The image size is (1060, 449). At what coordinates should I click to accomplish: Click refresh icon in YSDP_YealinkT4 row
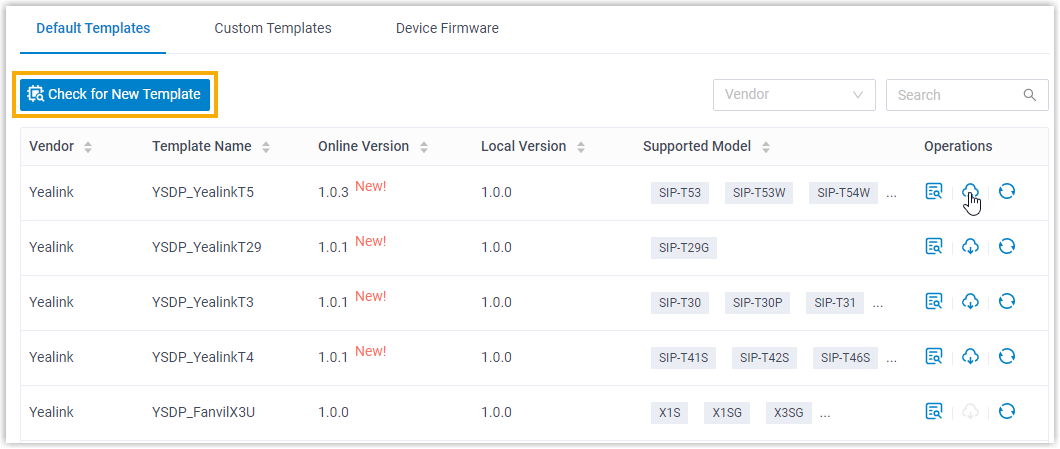1007,357
